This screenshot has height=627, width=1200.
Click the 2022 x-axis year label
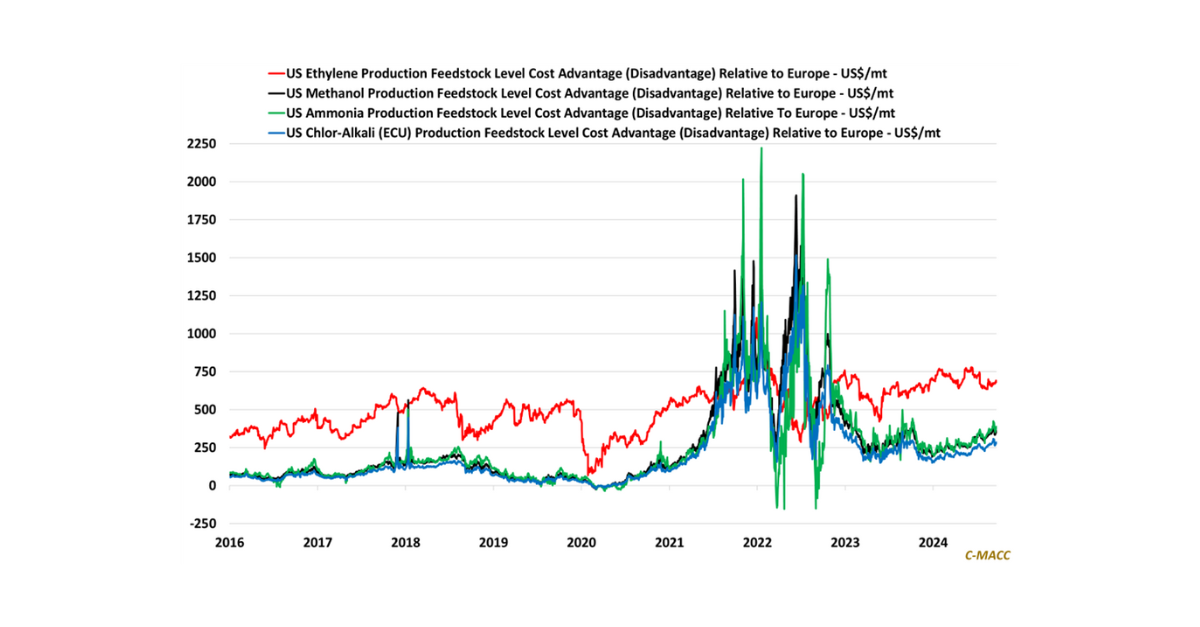pyautogui.click(x=757, y=543)
